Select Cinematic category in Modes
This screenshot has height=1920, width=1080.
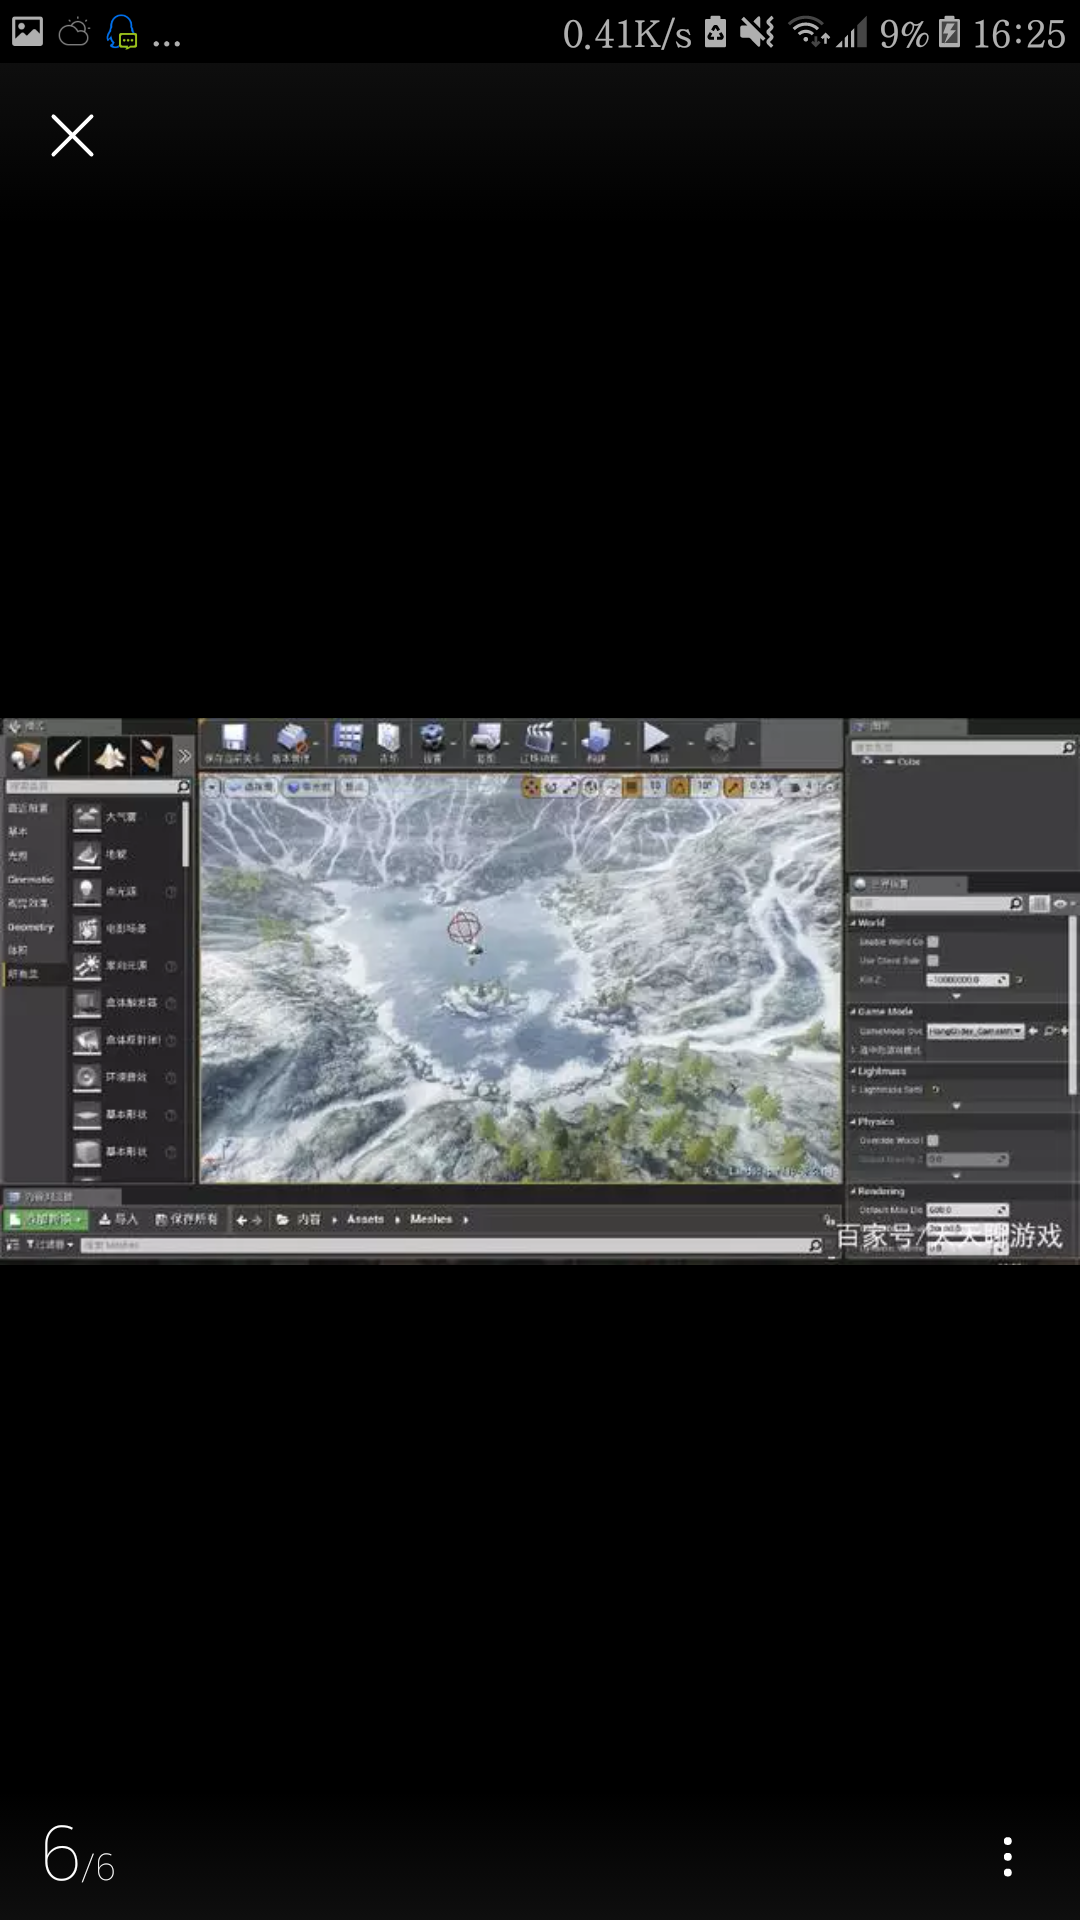click(31, 880)
